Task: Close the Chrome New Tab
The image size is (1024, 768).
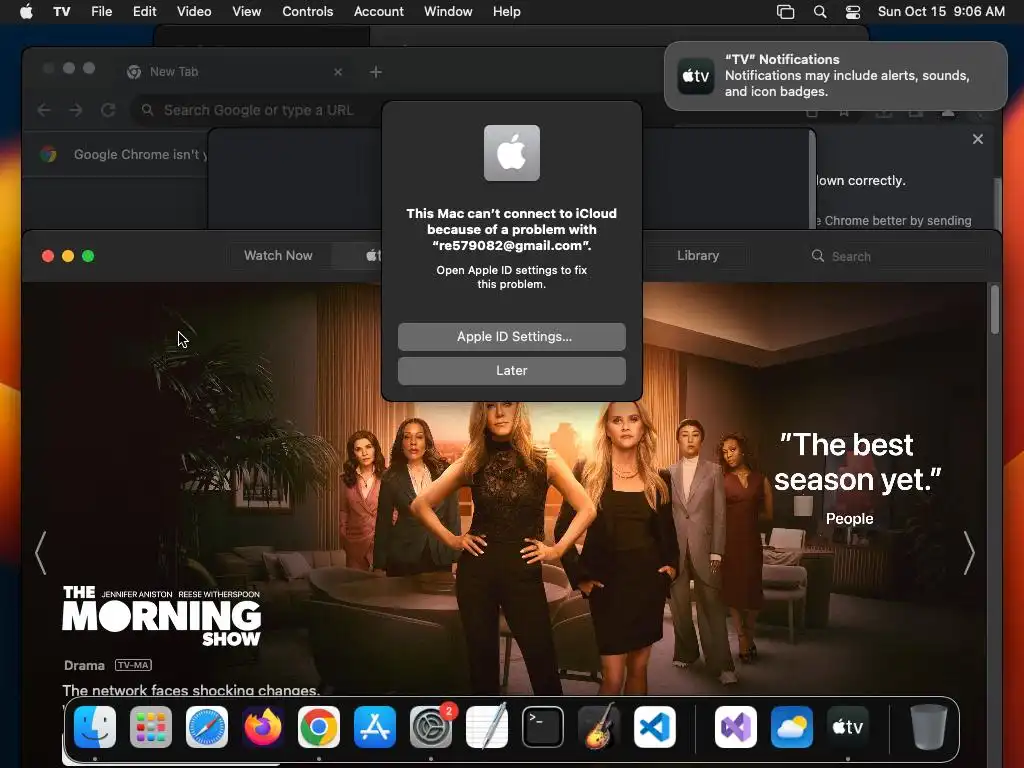Action: [x=338, y=72]
